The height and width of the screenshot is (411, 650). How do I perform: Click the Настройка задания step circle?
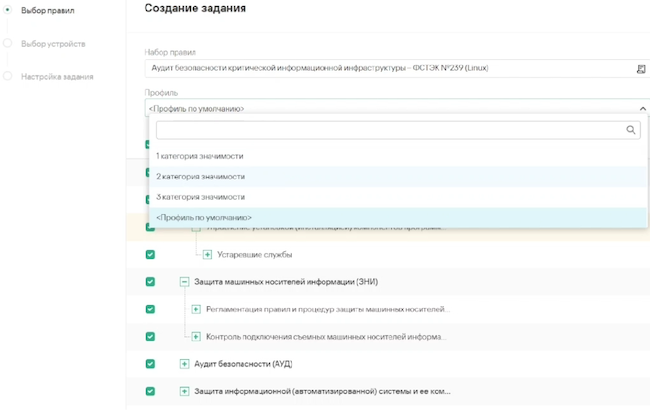coord(8,76)
